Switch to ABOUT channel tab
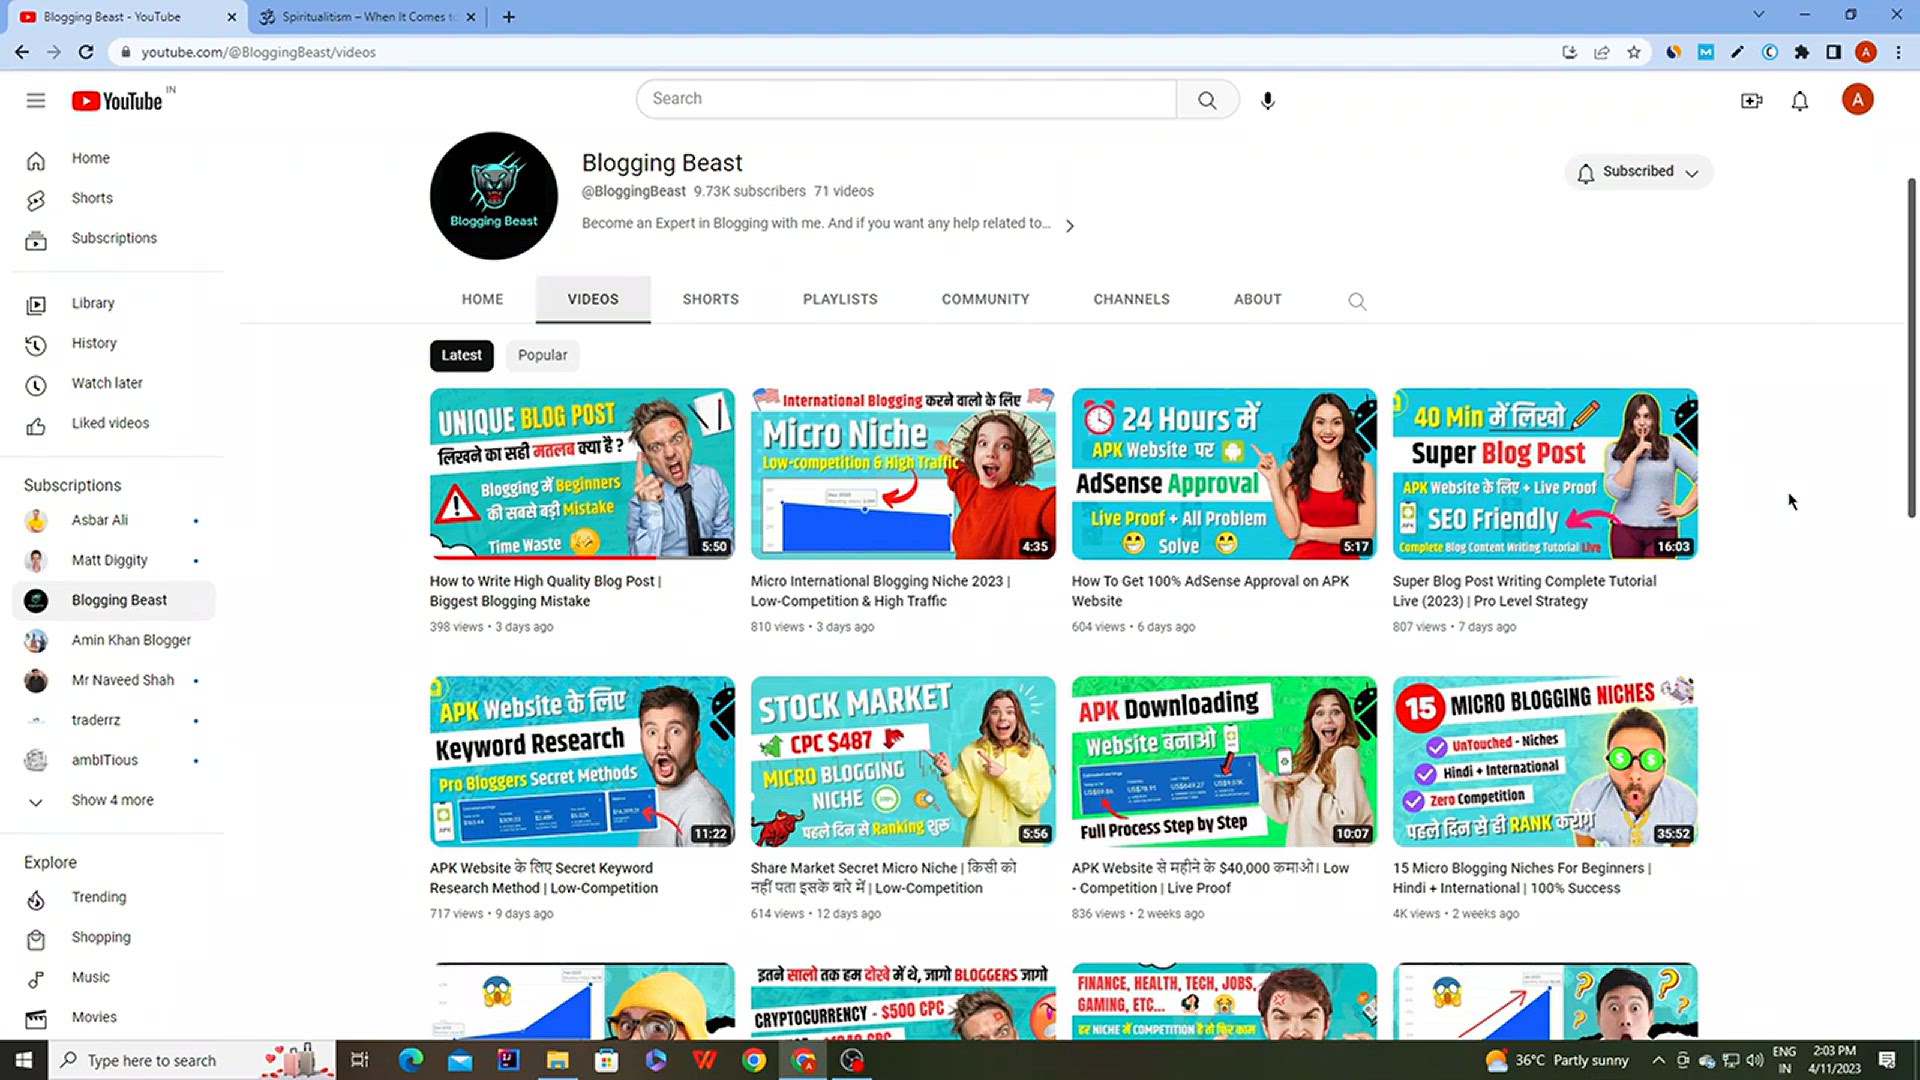This screenshot has width=1920, height=1080. tap(1257, 299)
